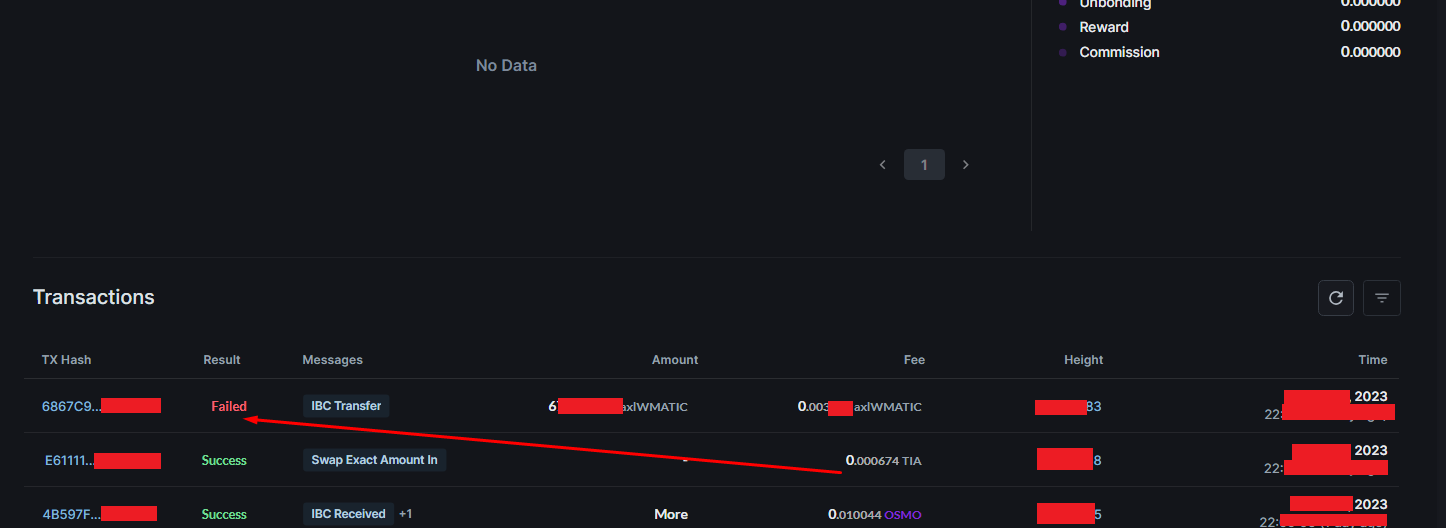Open the transactions filter icon
The width and height of the screenshot is (1451, 532).
pyautogui.click(x=1381, y=298)
